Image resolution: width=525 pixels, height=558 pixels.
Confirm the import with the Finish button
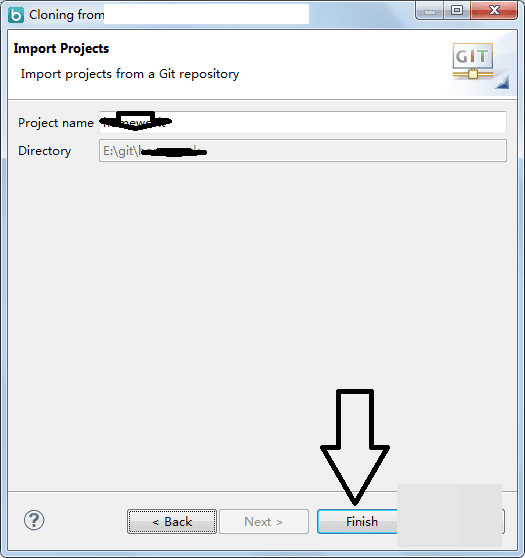click(357, 521)
